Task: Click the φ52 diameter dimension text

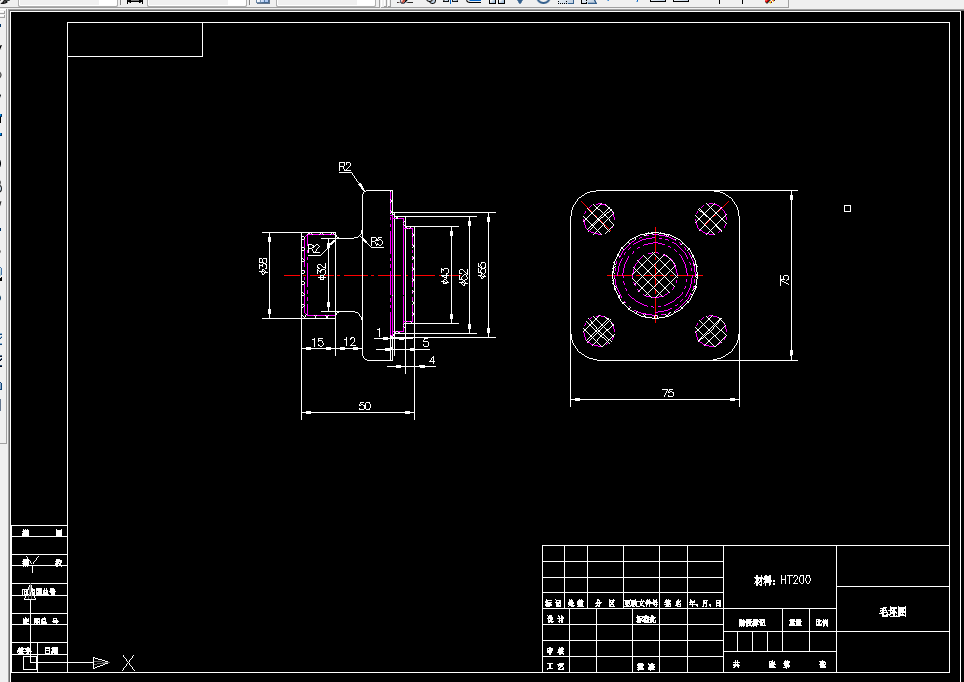Action: click(464, 277)
